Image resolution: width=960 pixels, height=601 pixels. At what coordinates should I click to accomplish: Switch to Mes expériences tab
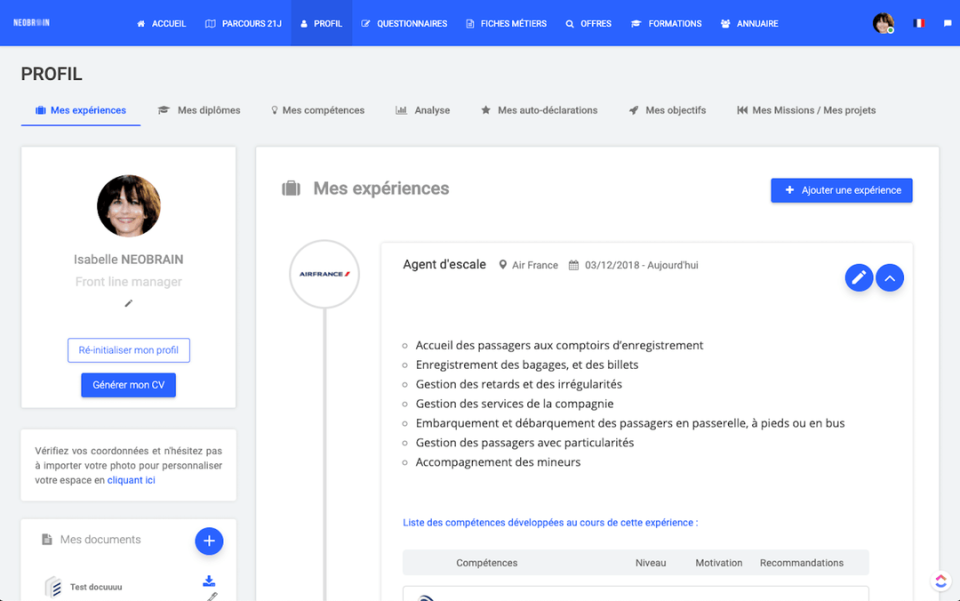pos(81,110)
